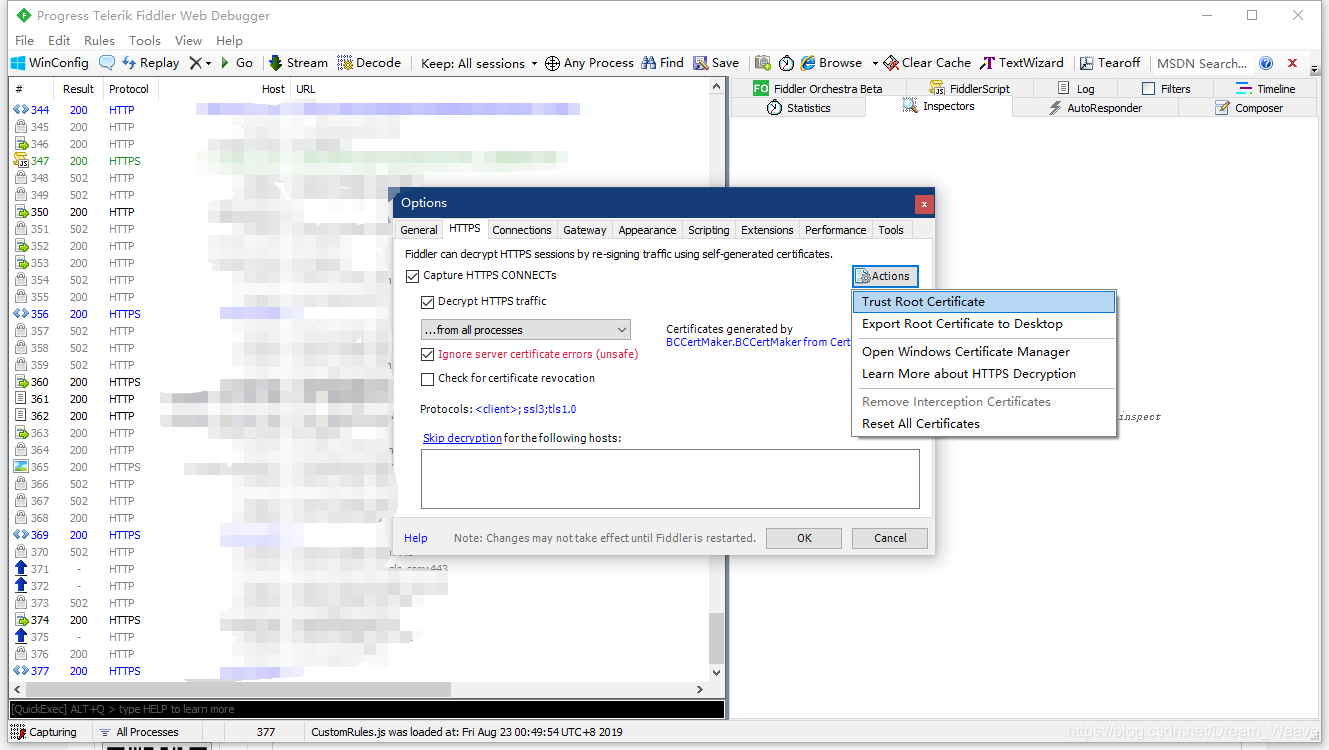Screen dimensions: 1329x750
Task: Save sessions using the Save toolbar button
Action: pyautogui.click(x=716, y=63)
